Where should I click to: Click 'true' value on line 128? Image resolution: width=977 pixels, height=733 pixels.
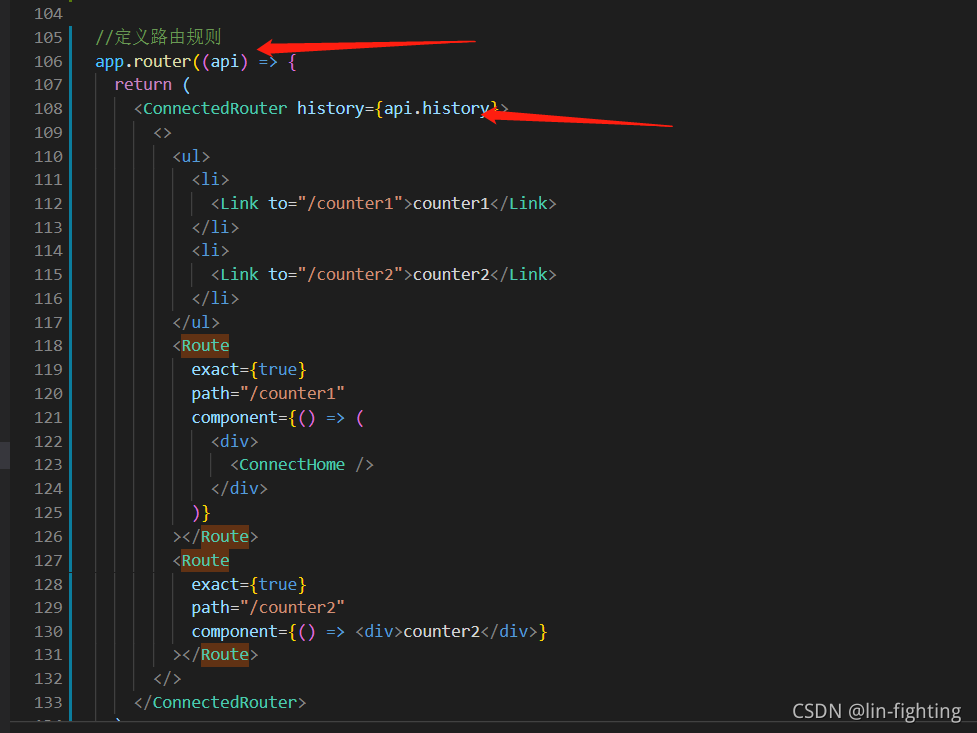click(278, 585)
